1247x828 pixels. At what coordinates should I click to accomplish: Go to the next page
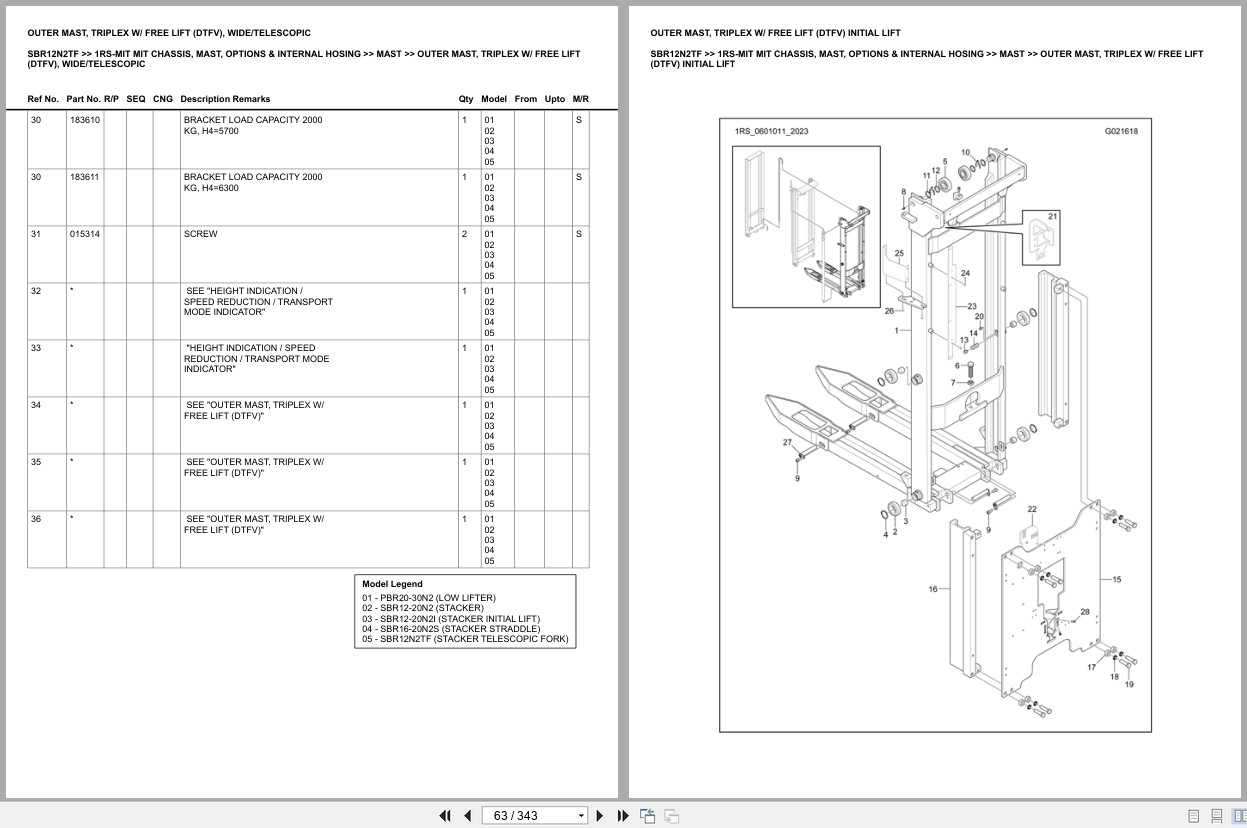coord(600,815)
